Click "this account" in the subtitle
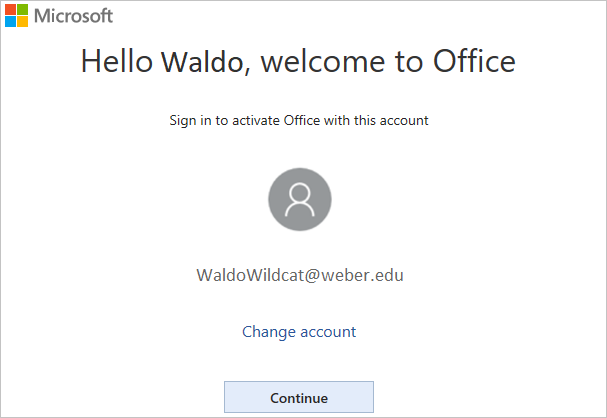Viewport: 607px width, 418px height. [391, 121]
